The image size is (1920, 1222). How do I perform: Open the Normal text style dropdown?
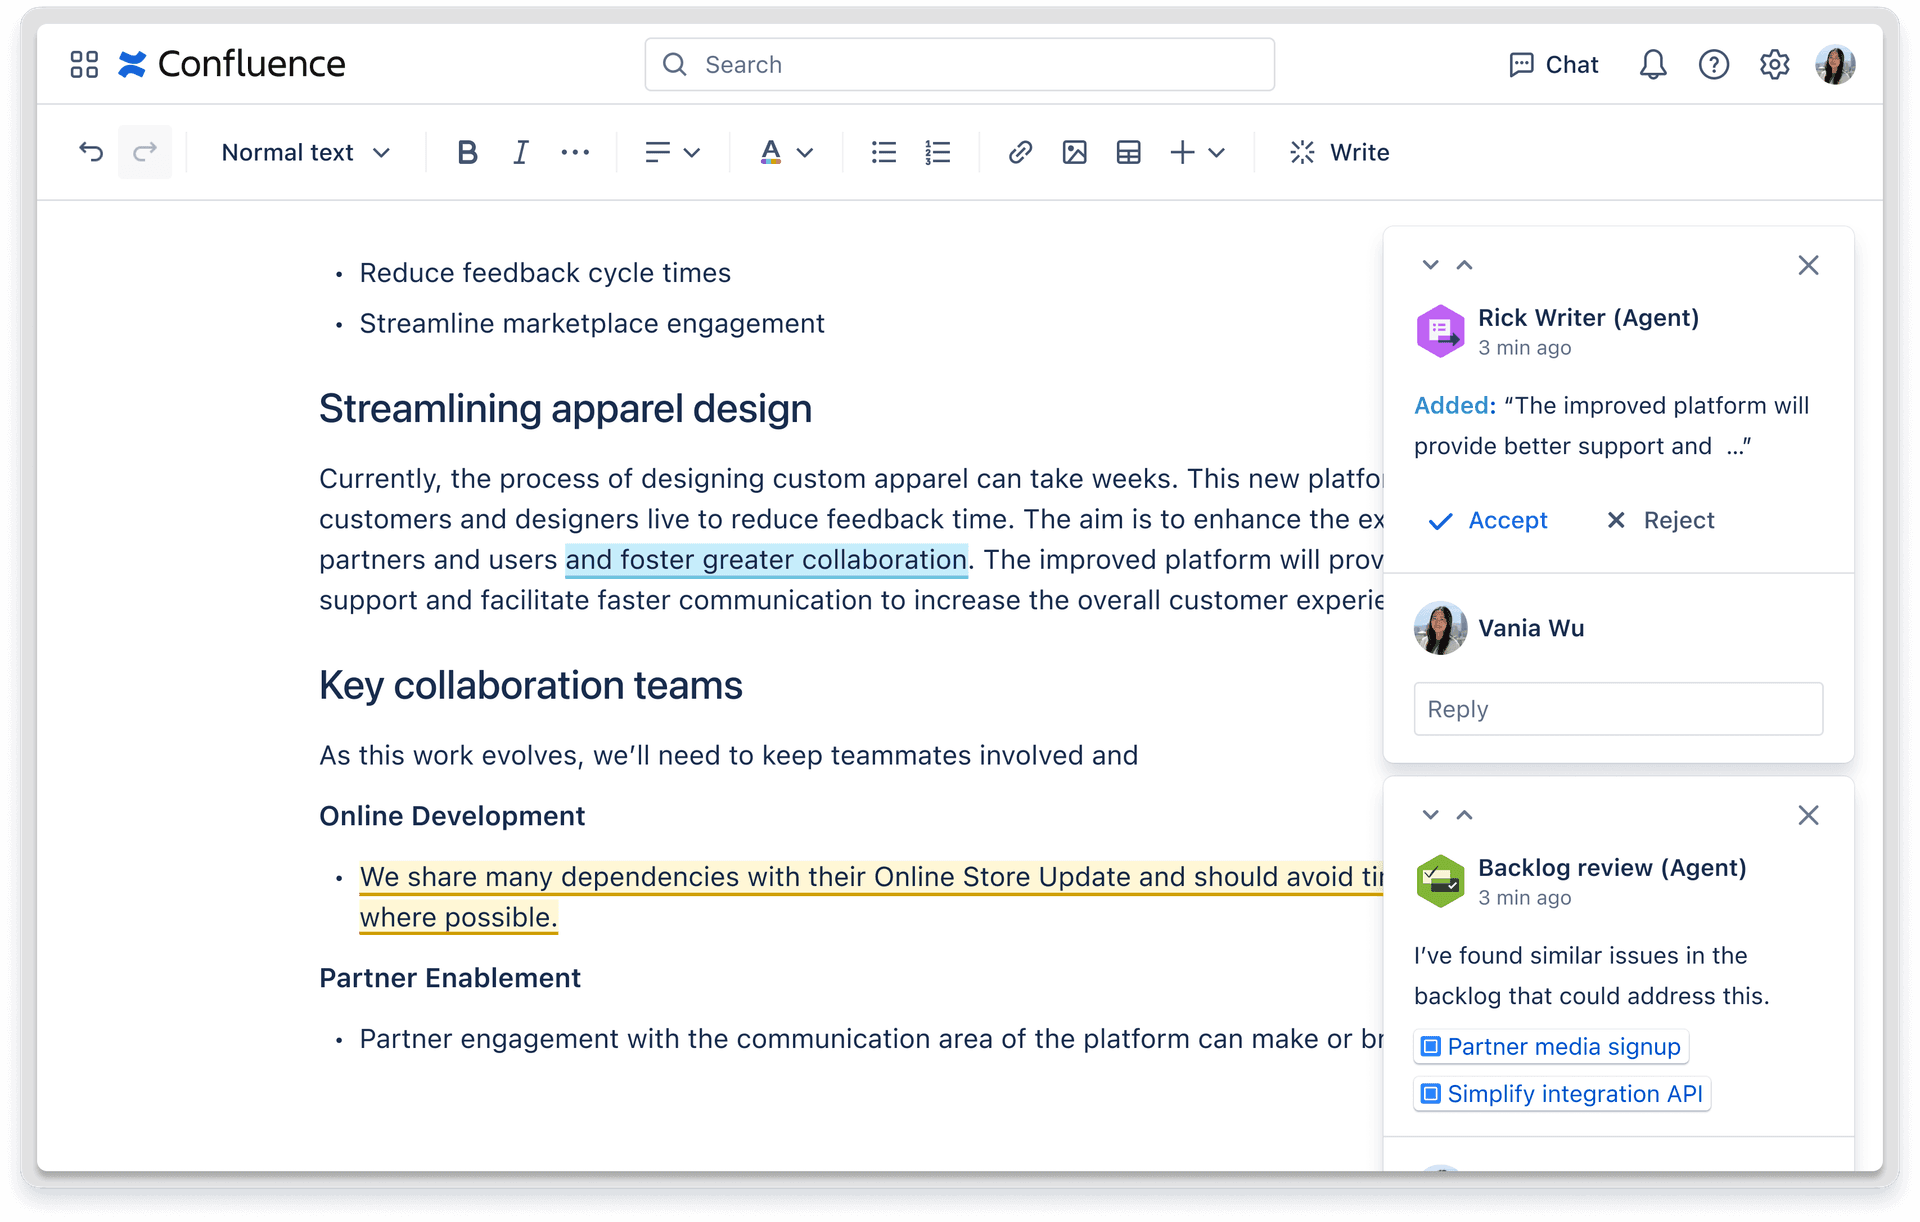click(x=305, y=152)
